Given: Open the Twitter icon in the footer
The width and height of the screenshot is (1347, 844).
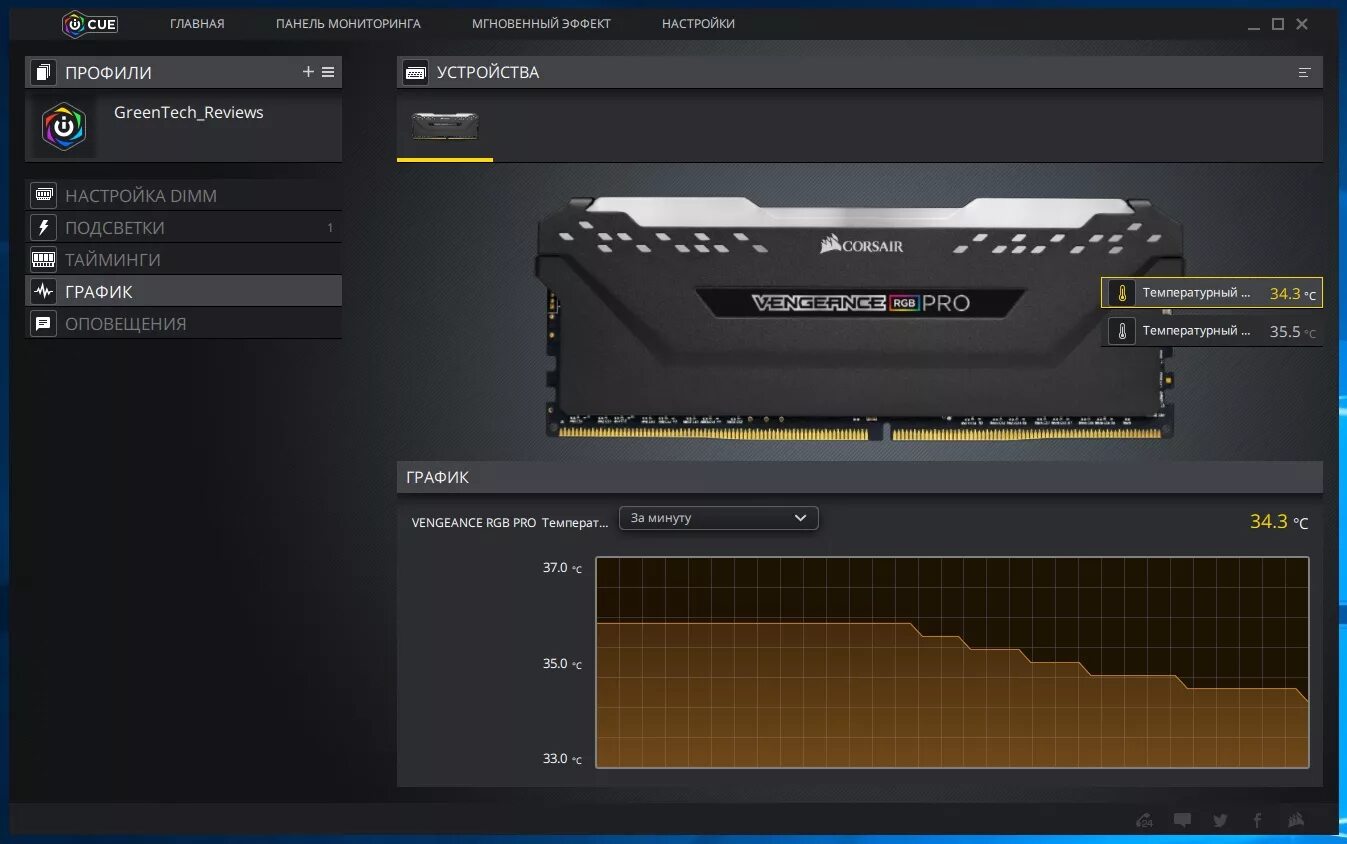Looking at the screenshot, I should [x=1219, y=820].
